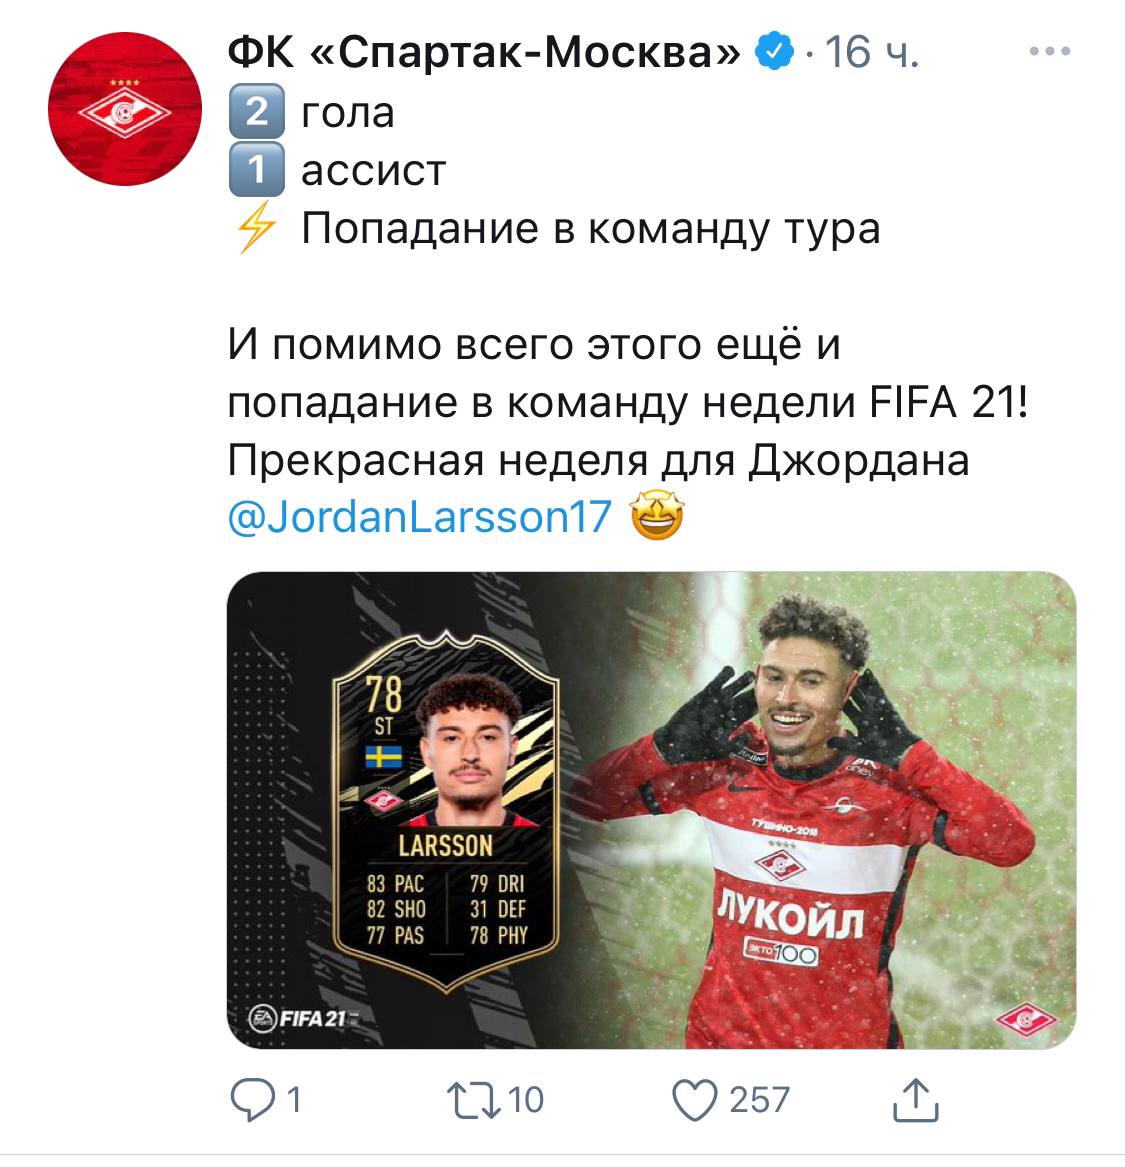Click the reply count 1
Image resolution: width=1125 pixels, height=1167 pixels.
[294, 1100]
